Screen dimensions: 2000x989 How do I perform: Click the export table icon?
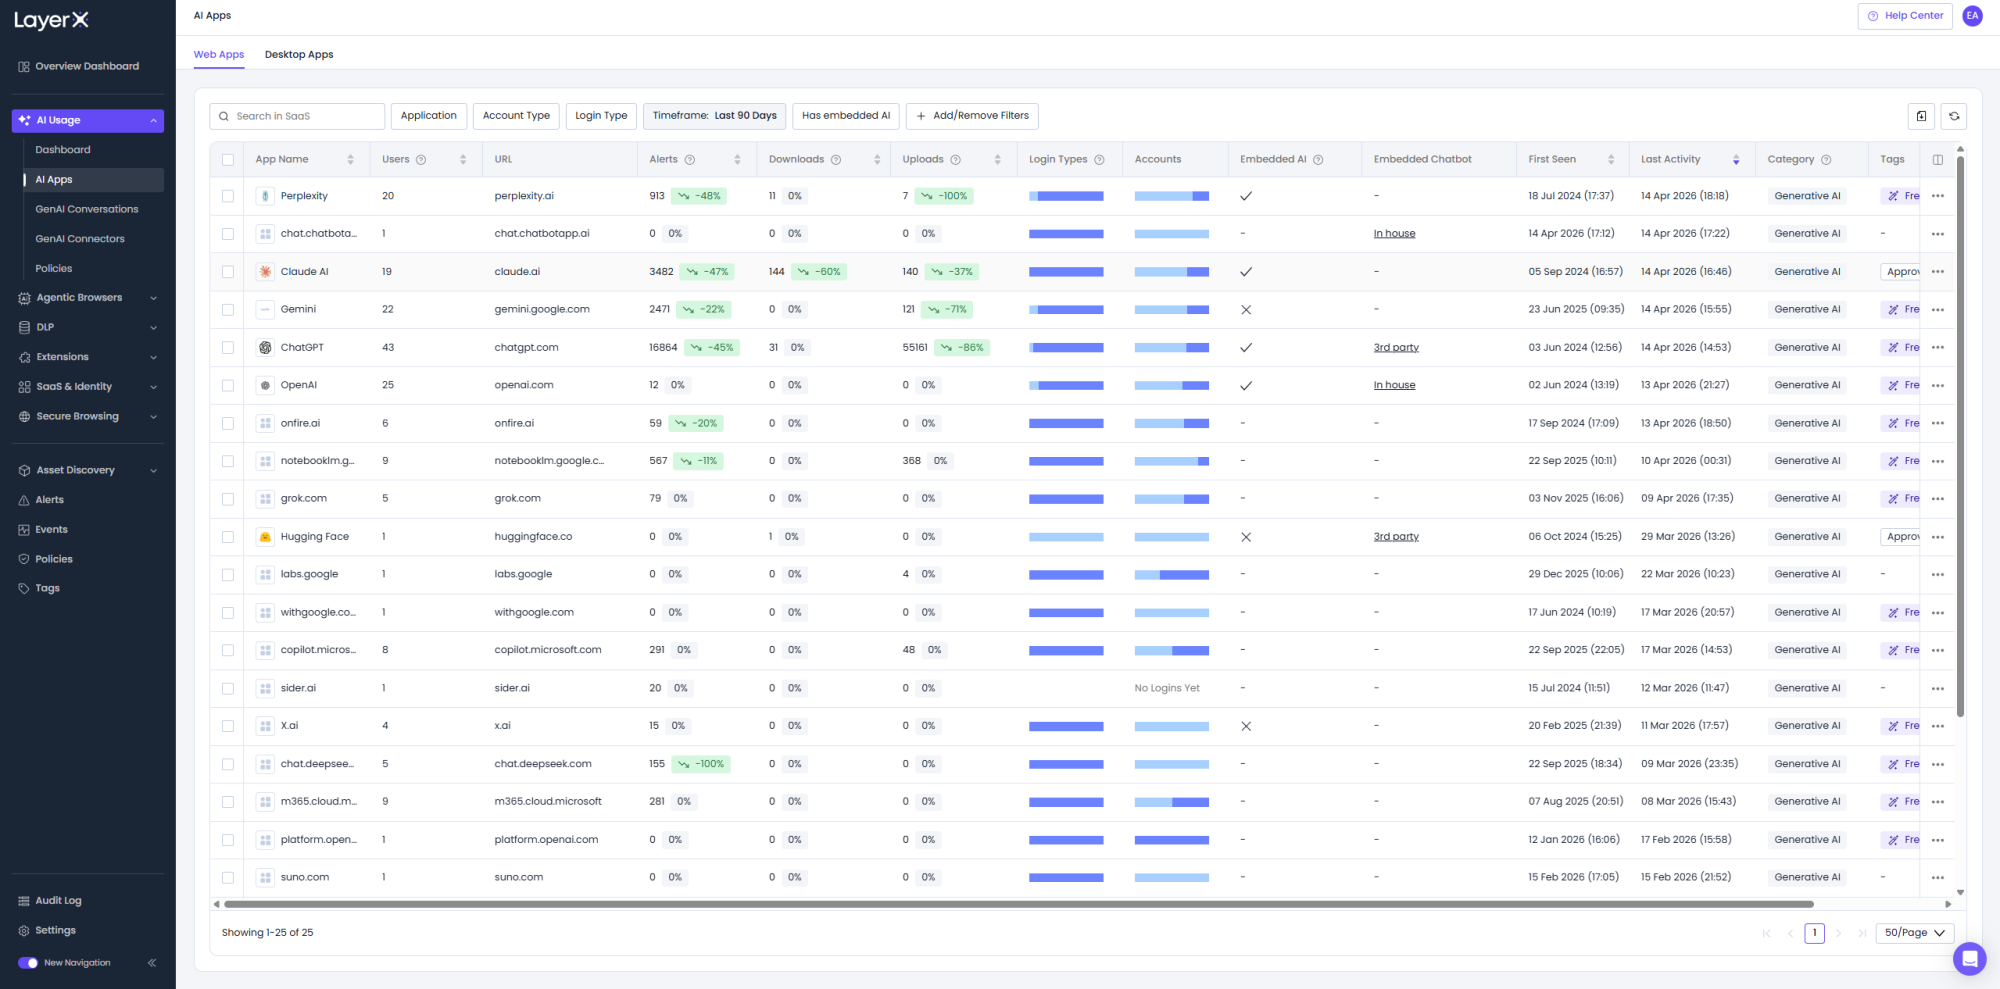point(1921,116)
